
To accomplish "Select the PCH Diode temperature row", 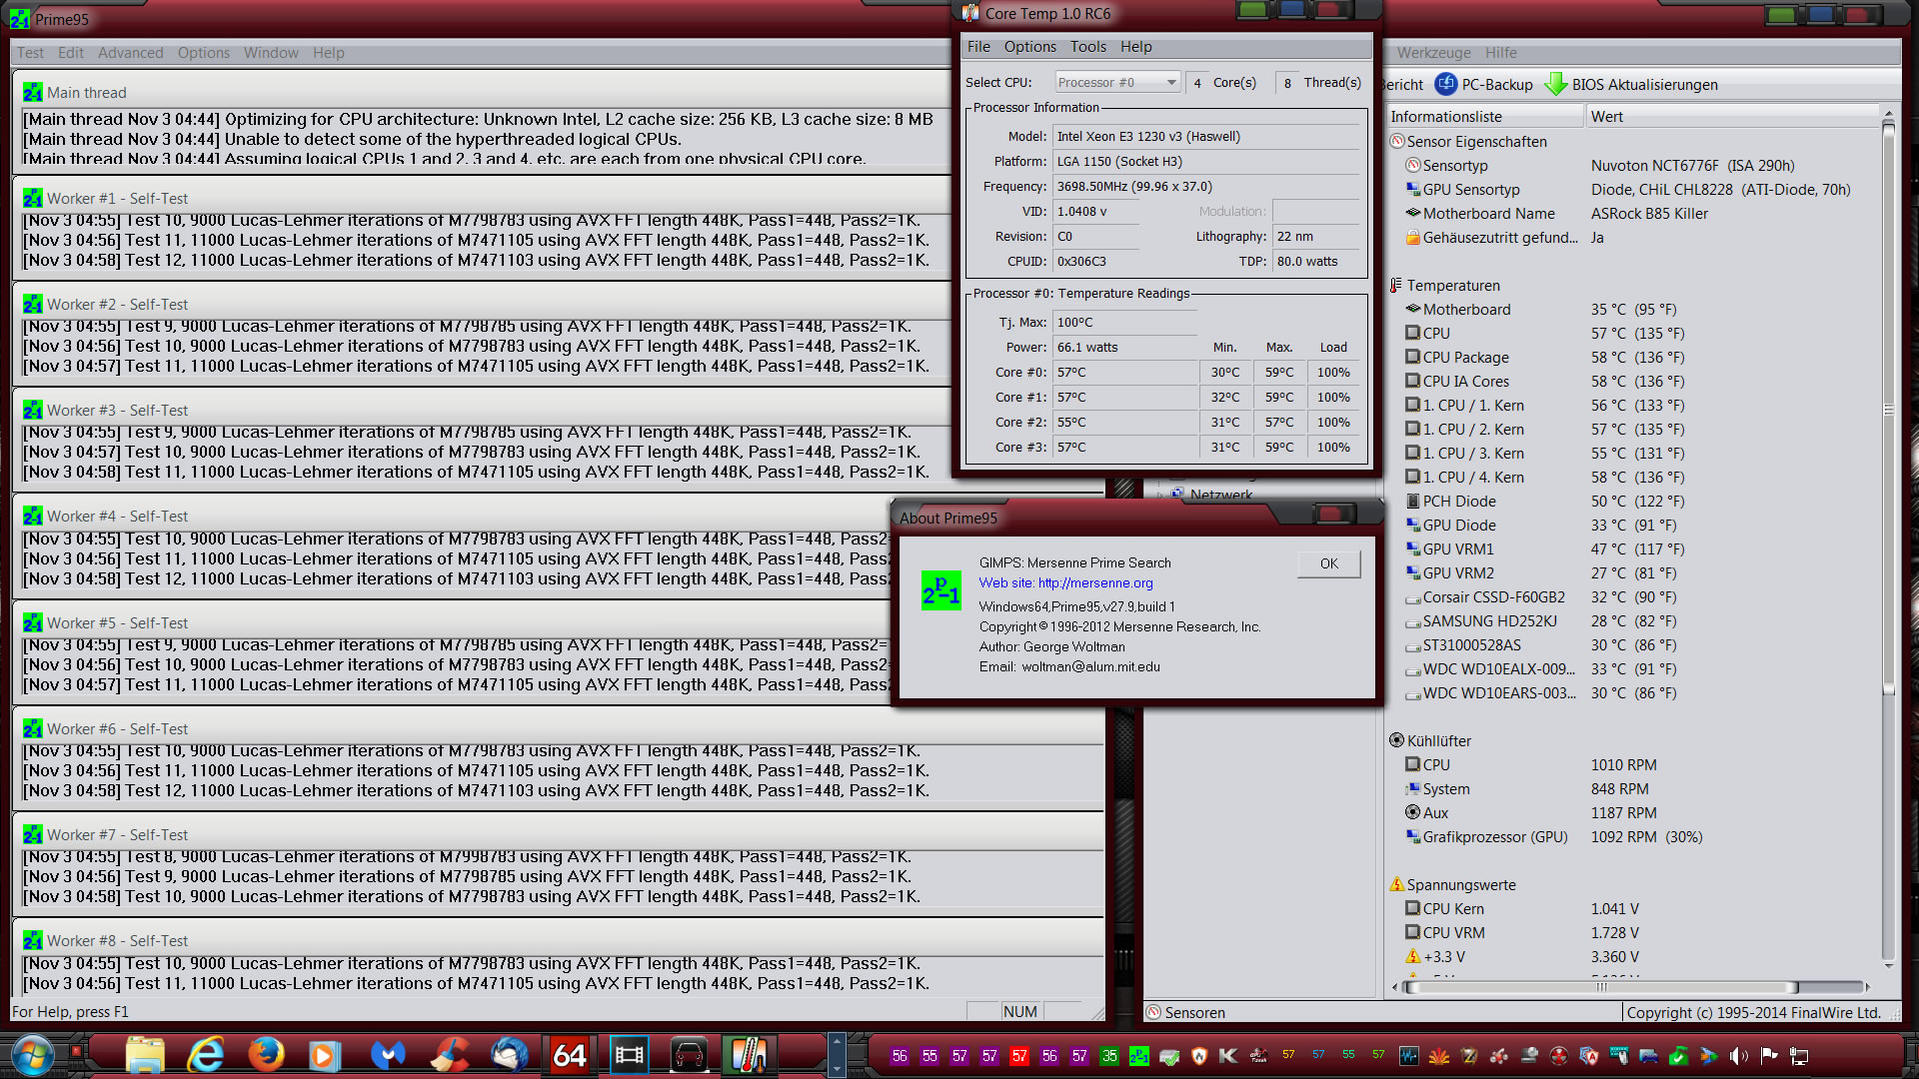I will (1545, 501).
